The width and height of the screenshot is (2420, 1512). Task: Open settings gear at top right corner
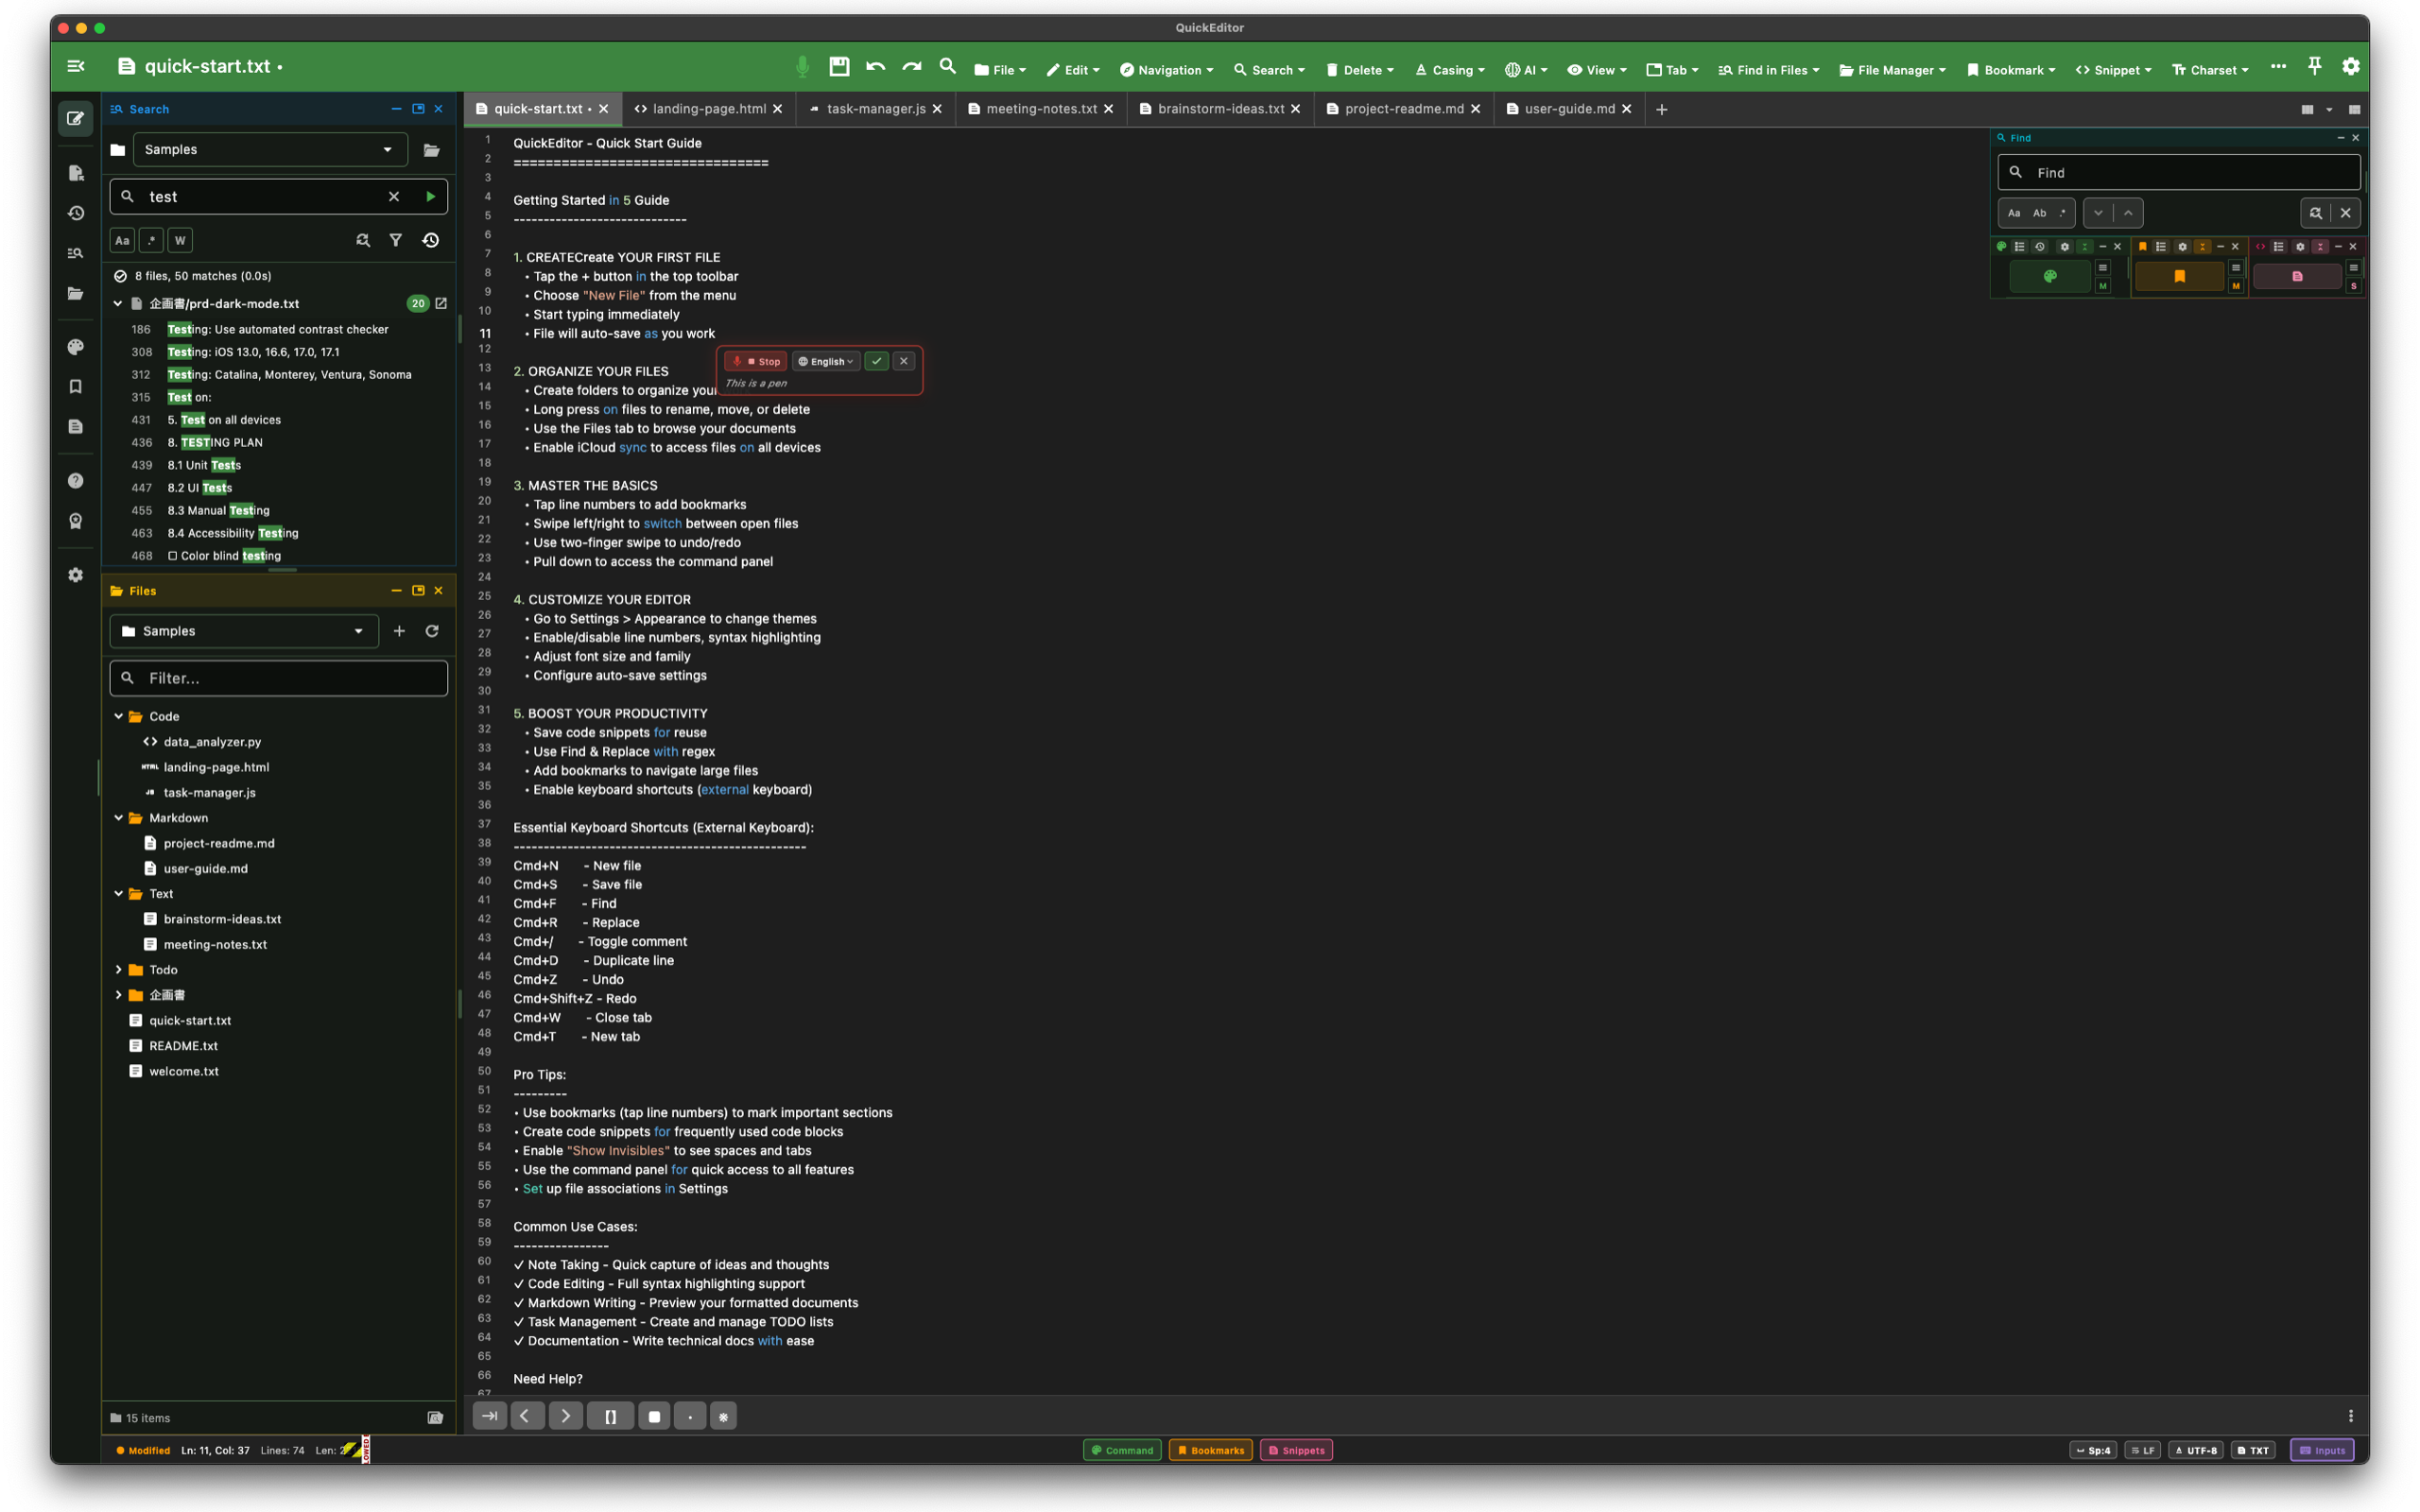(x=2351, y=66)
